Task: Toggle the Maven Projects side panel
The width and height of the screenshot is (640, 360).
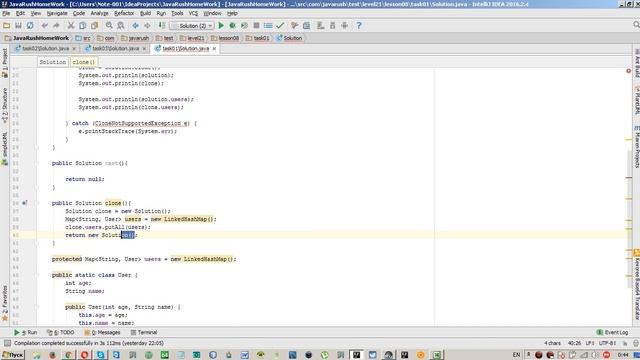Action: (x=636, y=147)
